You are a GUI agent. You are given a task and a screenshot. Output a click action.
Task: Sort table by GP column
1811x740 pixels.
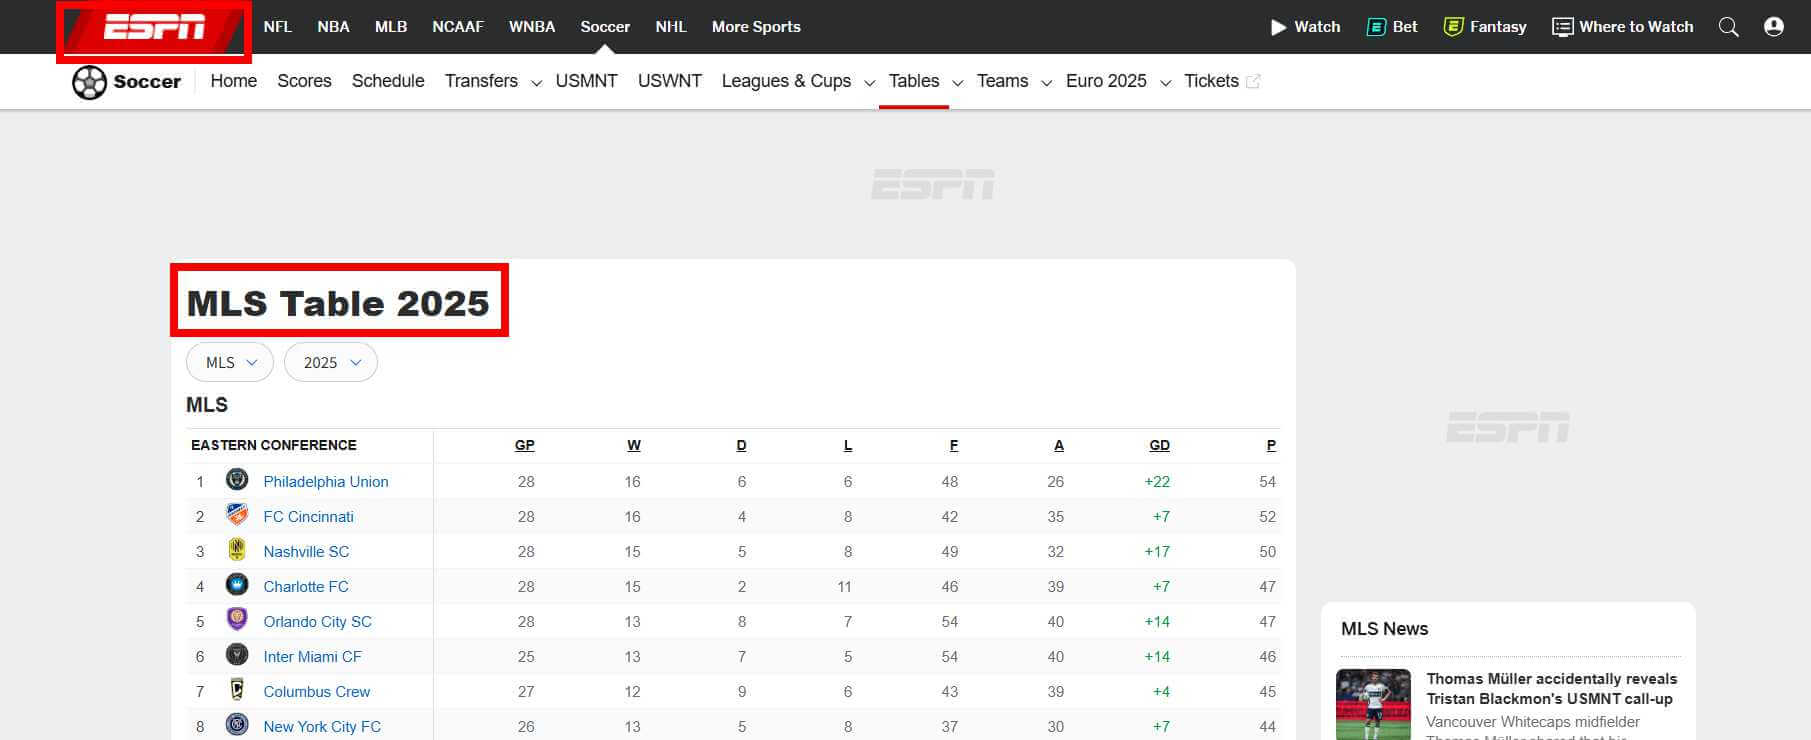525,445
